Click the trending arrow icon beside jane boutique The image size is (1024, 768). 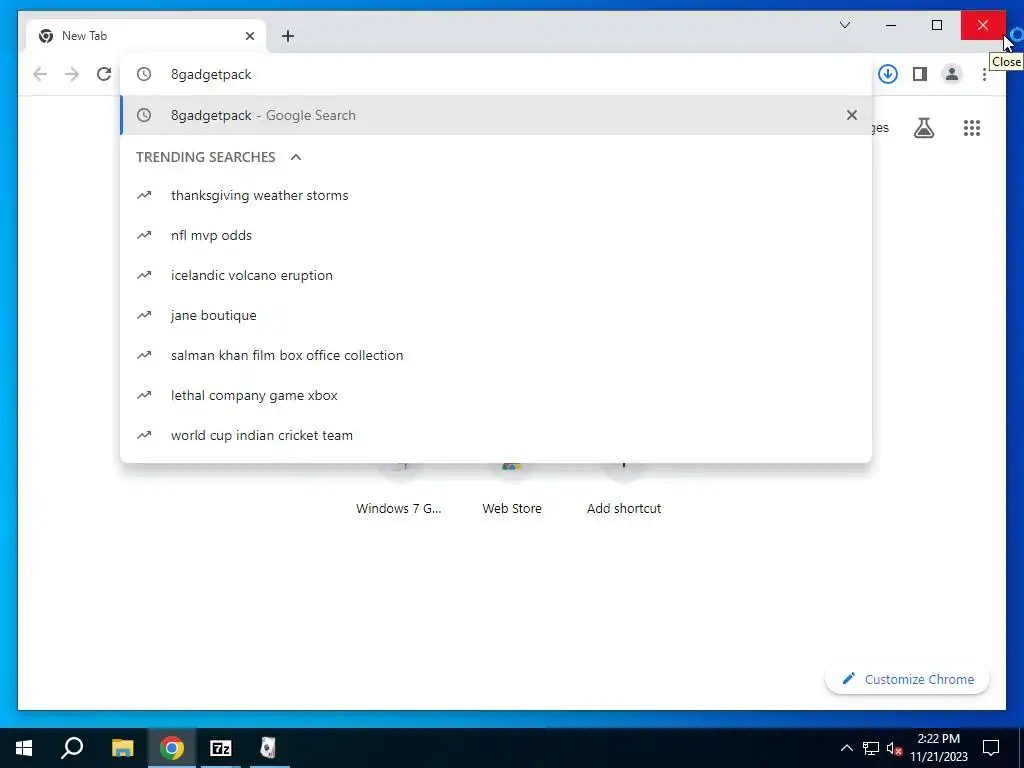tap(144, 315)
